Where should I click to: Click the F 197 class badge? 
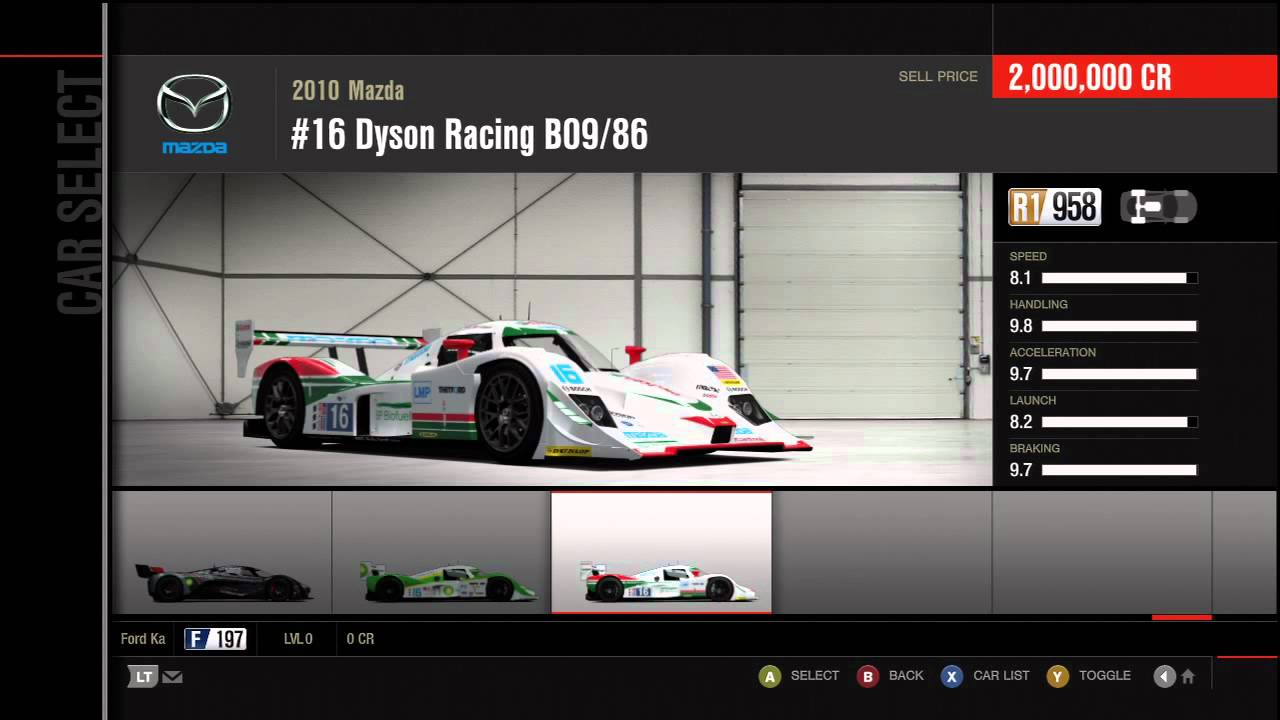pyautogui.click(x=215, y=639)
